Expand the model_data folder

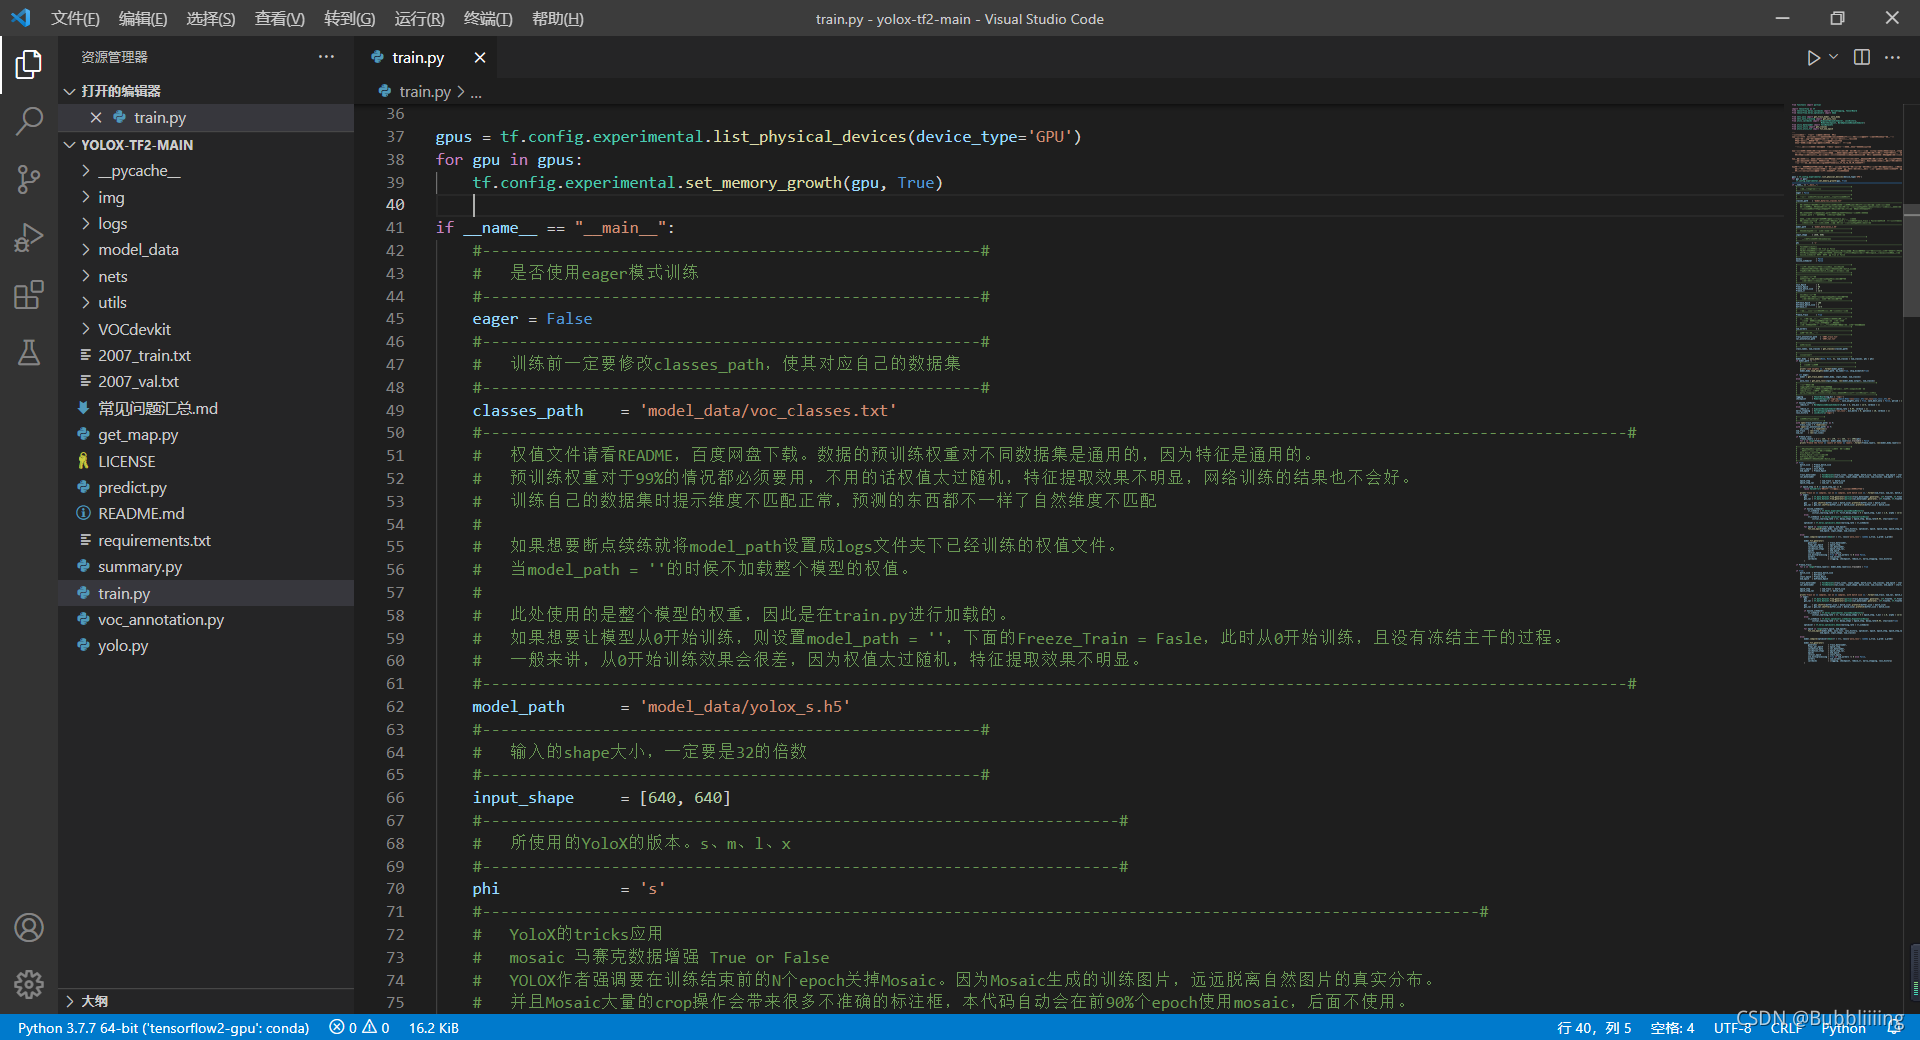pyautogui.click(x=206, y=250)
